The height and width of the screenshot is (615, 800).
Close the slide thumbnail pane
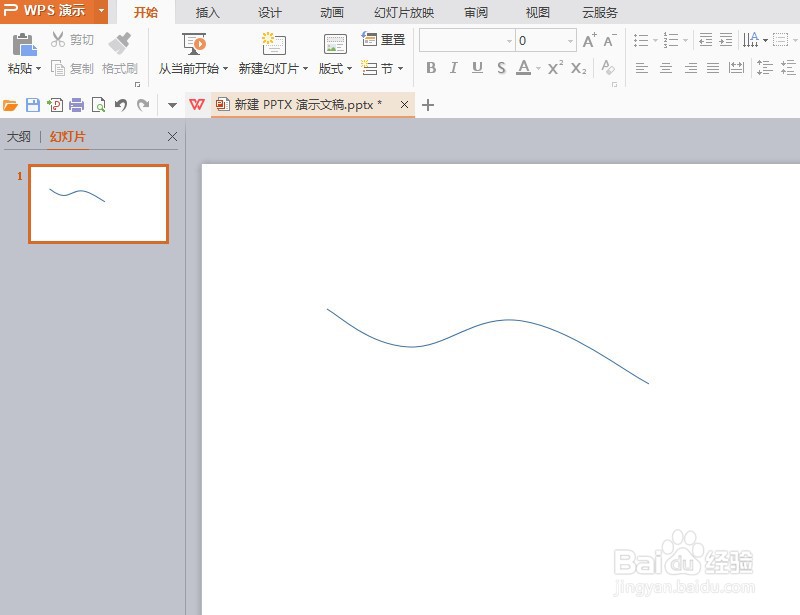(172, 136)
